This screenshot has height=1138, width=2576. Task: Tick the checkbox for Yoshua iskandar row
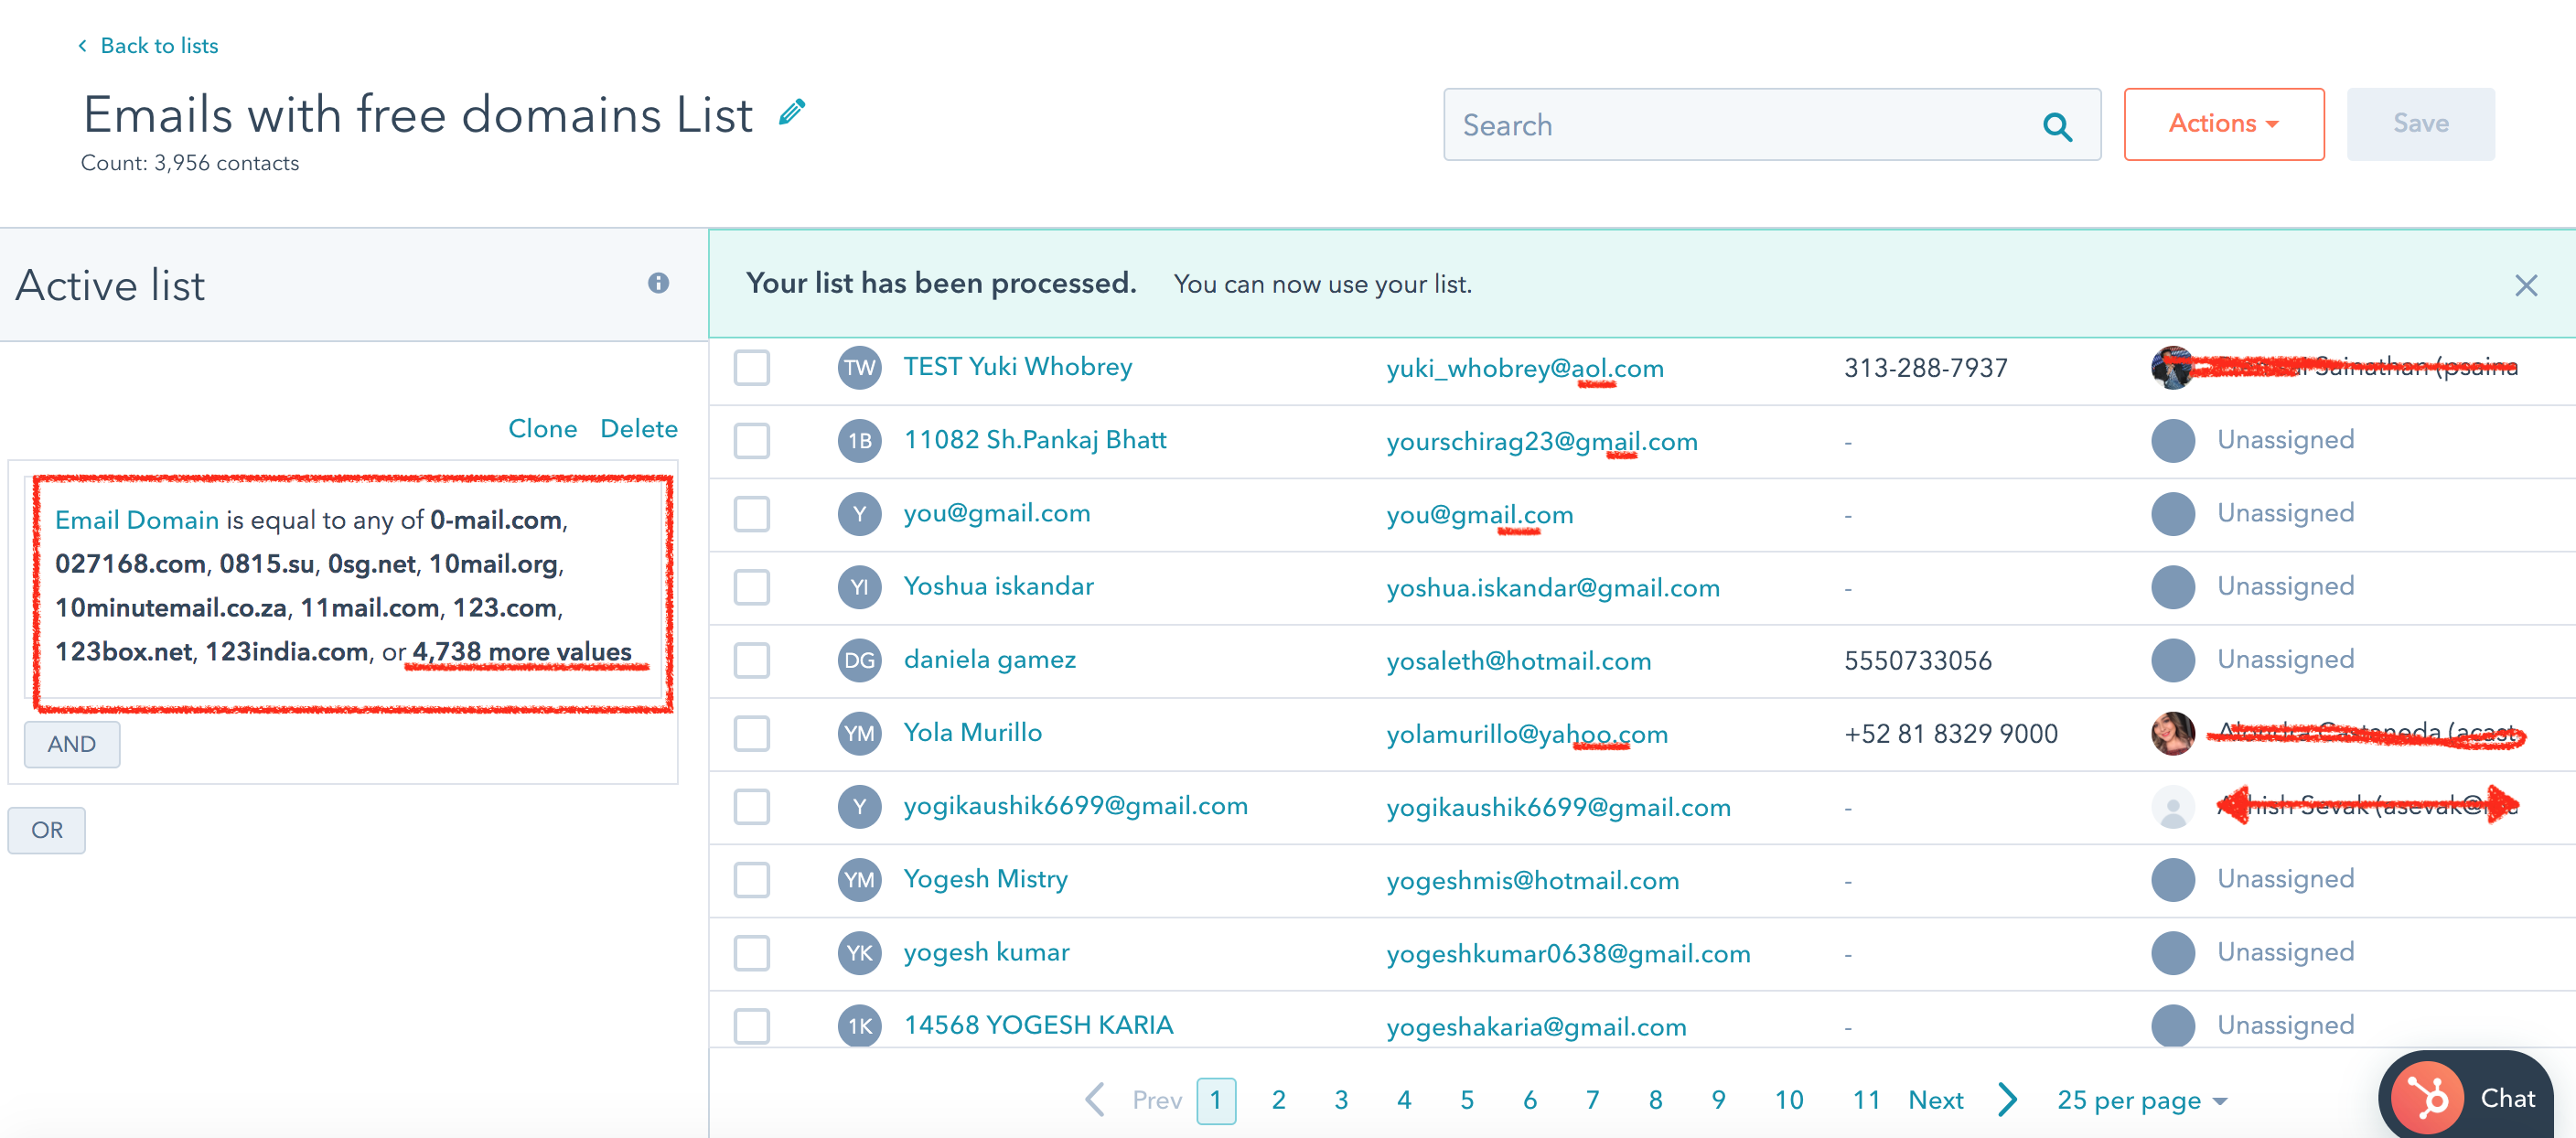(x=752, y=587)
